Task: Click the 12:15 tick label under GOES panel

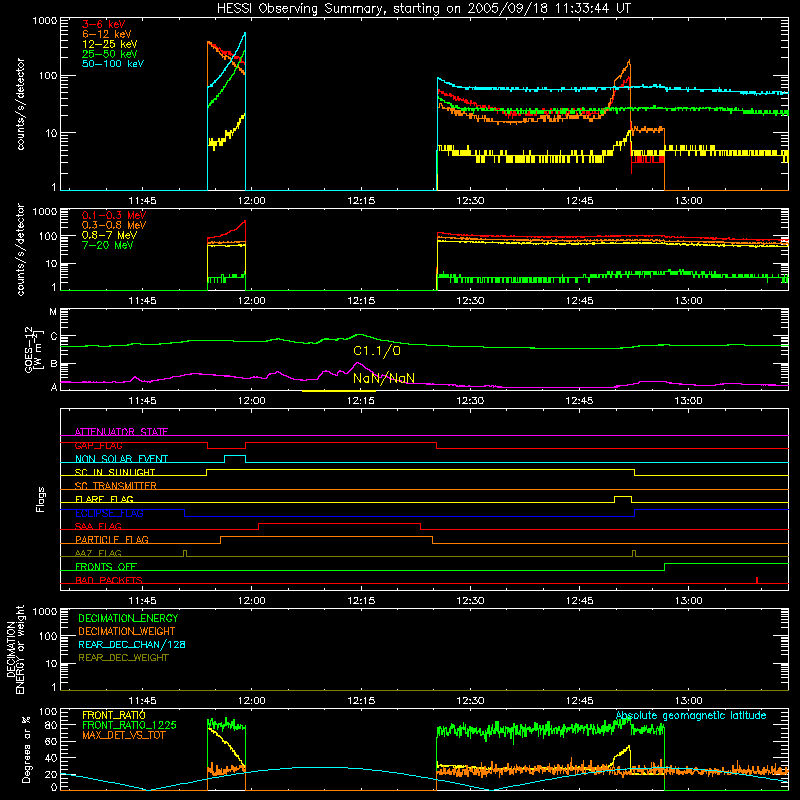Action: [x=361, y=401]
